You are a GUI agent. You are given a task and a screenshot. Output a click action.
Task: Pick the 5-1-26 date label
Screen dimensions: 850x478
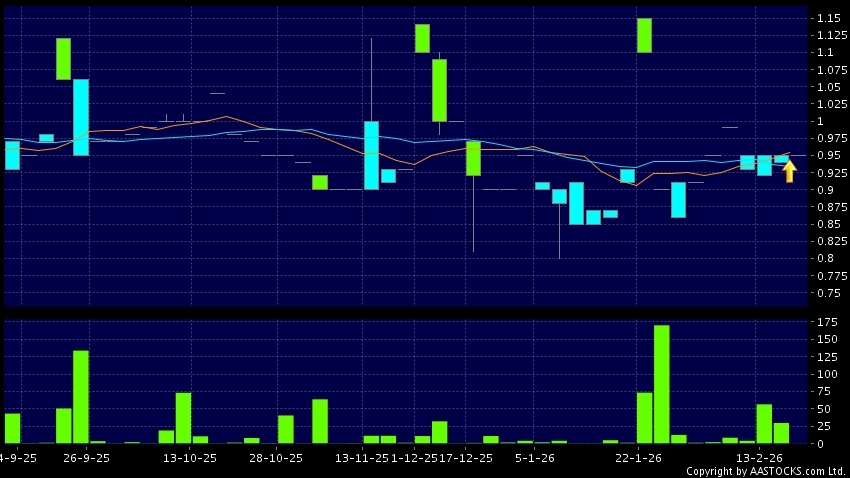[x=534, y=458]
